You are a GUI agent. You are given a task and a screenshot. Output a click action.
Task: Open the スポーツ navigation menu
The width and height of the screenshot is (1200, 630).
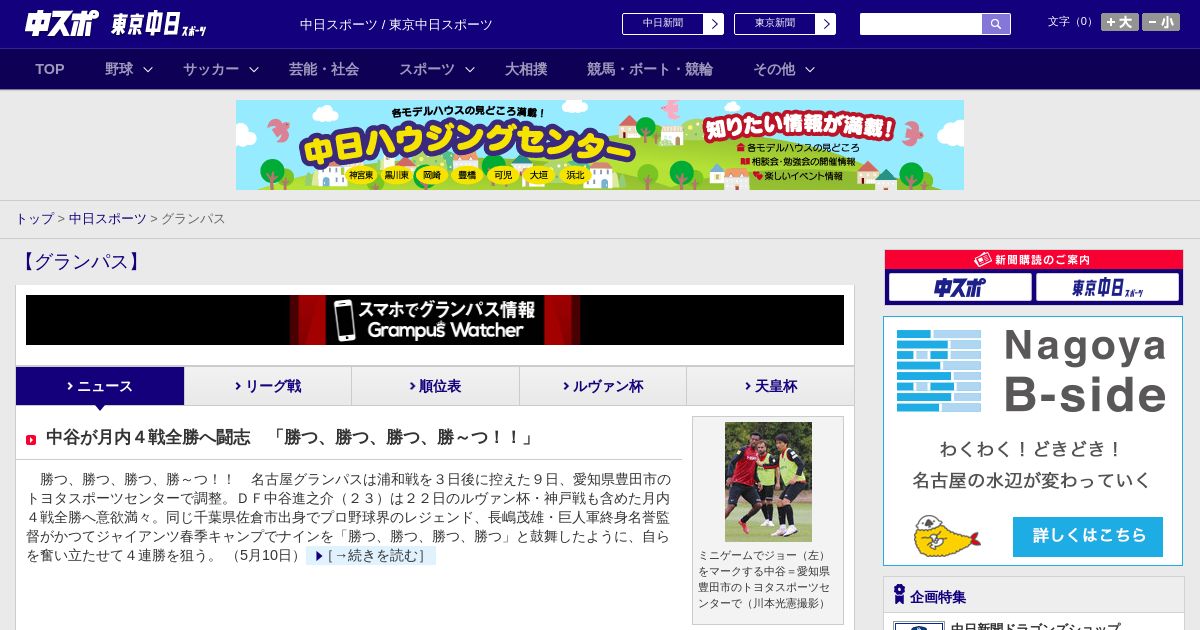[427, 69]
